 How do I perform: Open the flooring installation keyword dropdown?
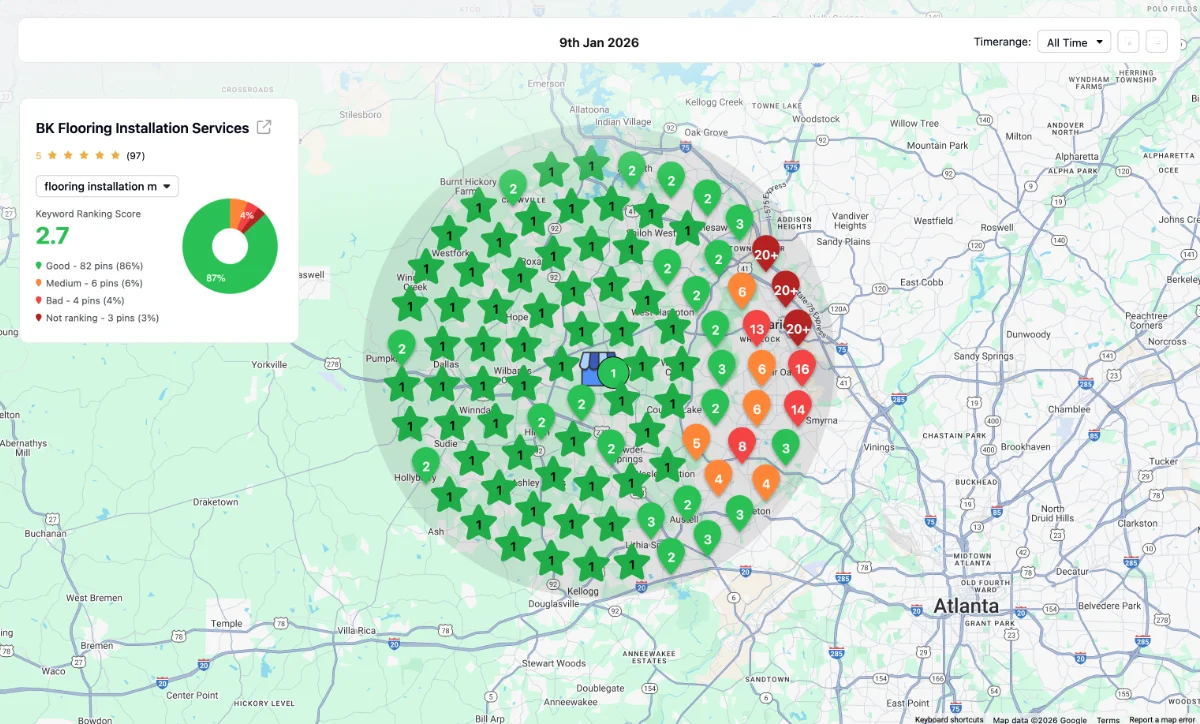[x=107, y=186]
